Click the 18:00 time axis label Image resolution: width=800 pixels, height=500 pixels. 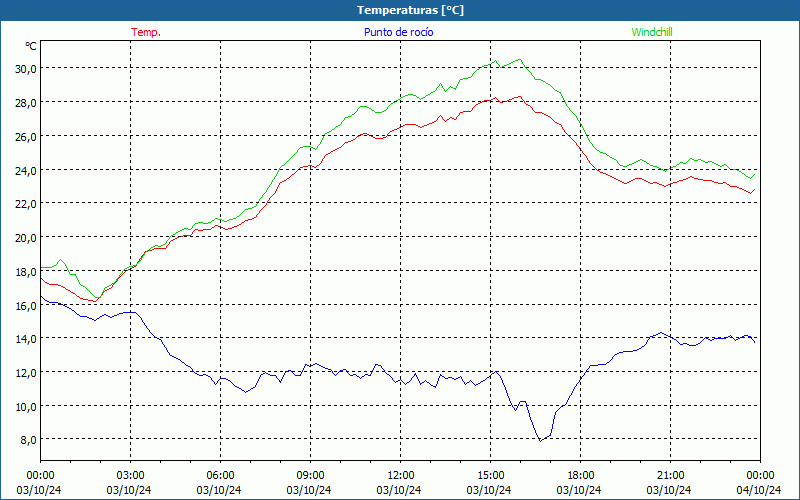[x=581, y=476]
